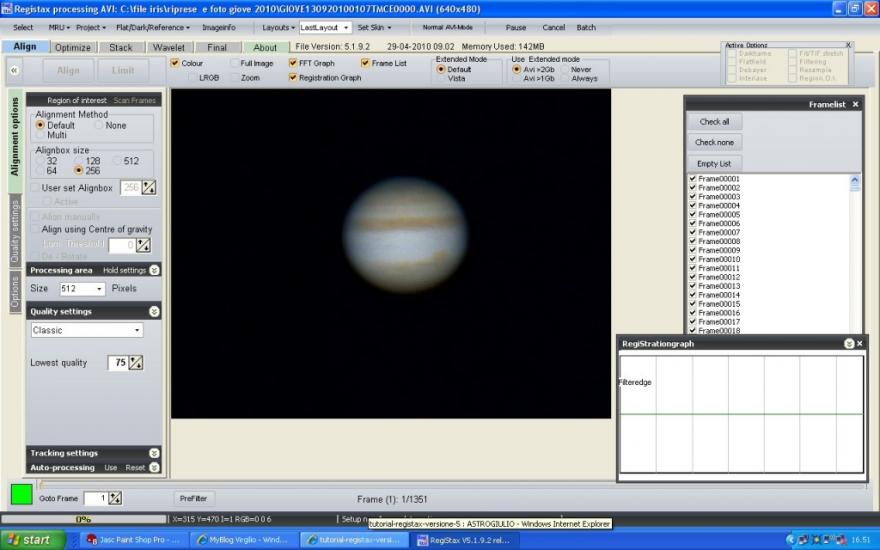
Task: Uncheck the Frame List checkbox
Action: coord(365,63)
